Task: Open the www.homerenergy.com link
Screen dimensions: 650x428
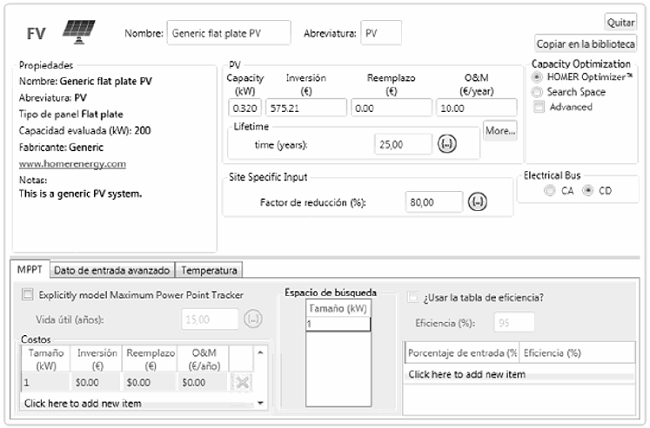Action: click(73, 163)
